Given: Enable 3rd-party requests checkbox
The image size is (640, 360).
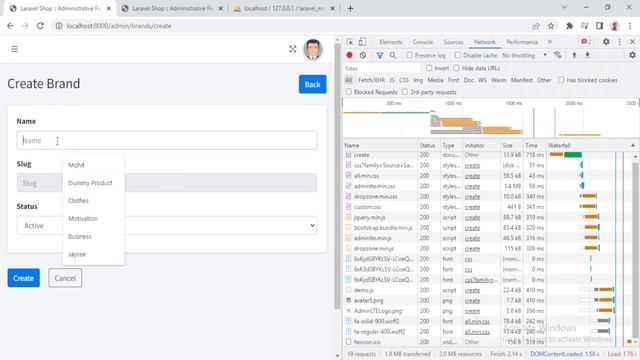Looking at the screenshot, I should tap(404, 92).
